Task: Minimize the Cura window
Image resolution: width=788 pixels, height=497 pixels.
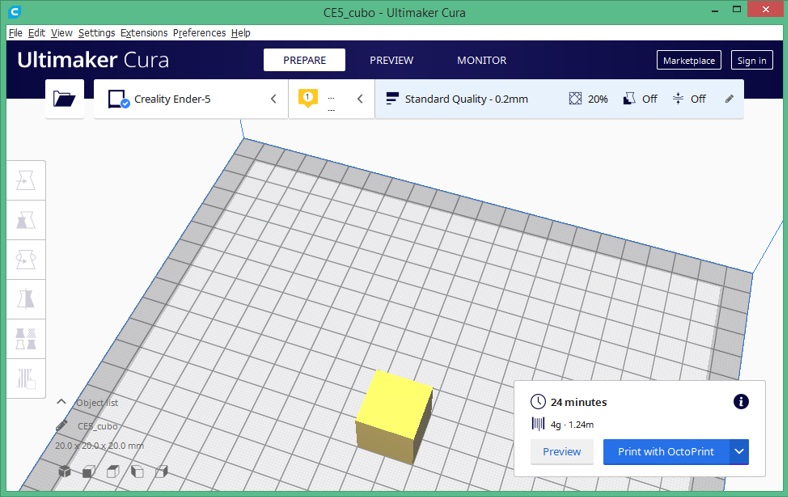Action: point(715,10)
